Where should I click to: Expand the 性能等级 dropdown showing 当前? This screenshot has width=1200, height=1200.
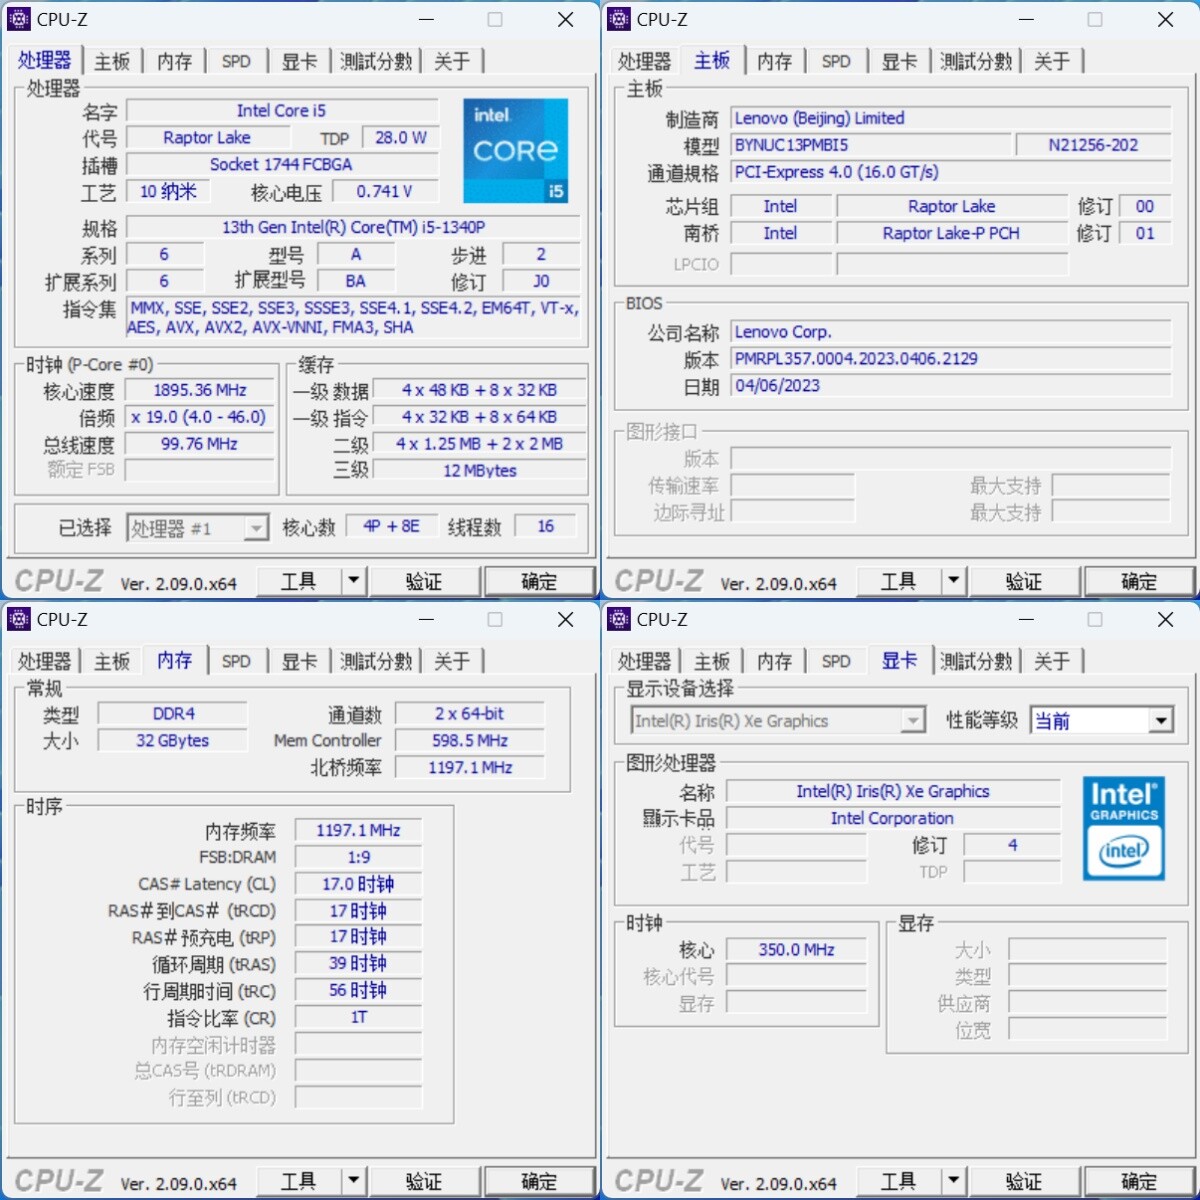[x=1160, y=721]
